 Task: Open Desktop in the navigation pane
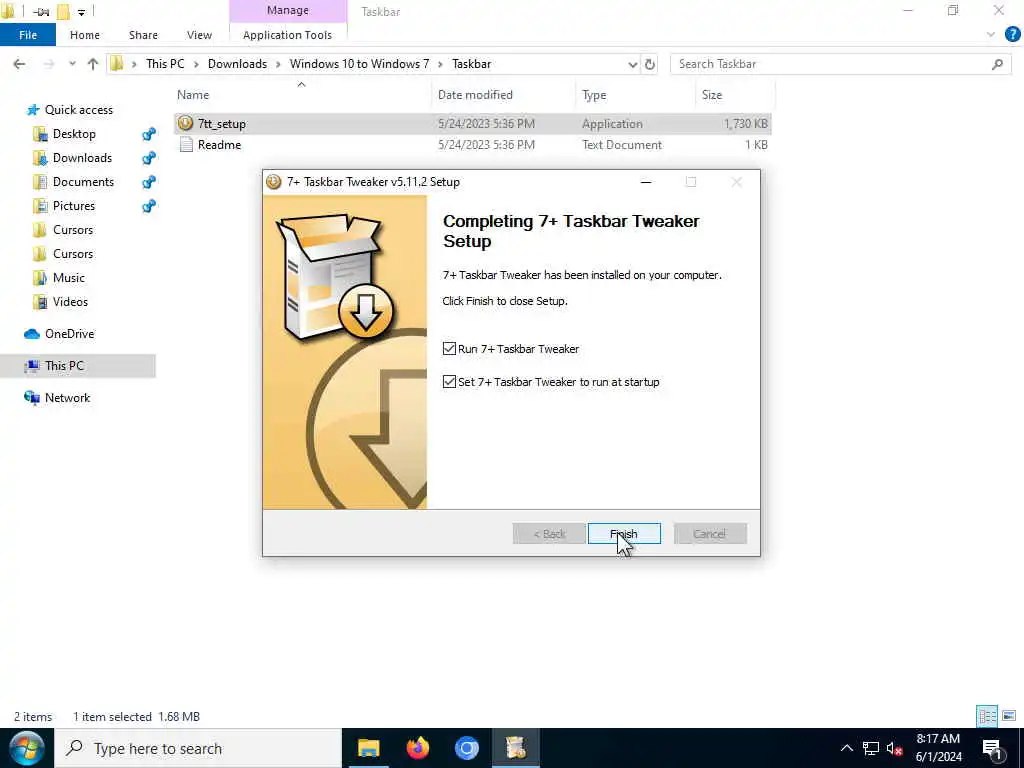coord(74,134)
